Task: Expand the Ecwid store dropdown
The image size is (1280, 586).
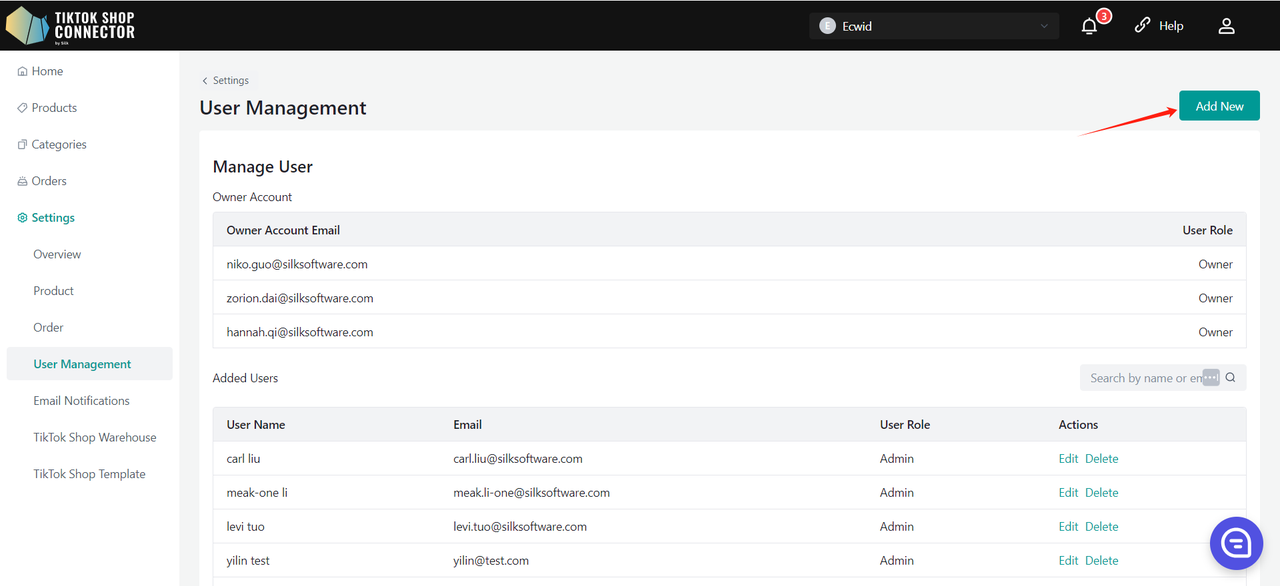Action: (x=934, y=26)
